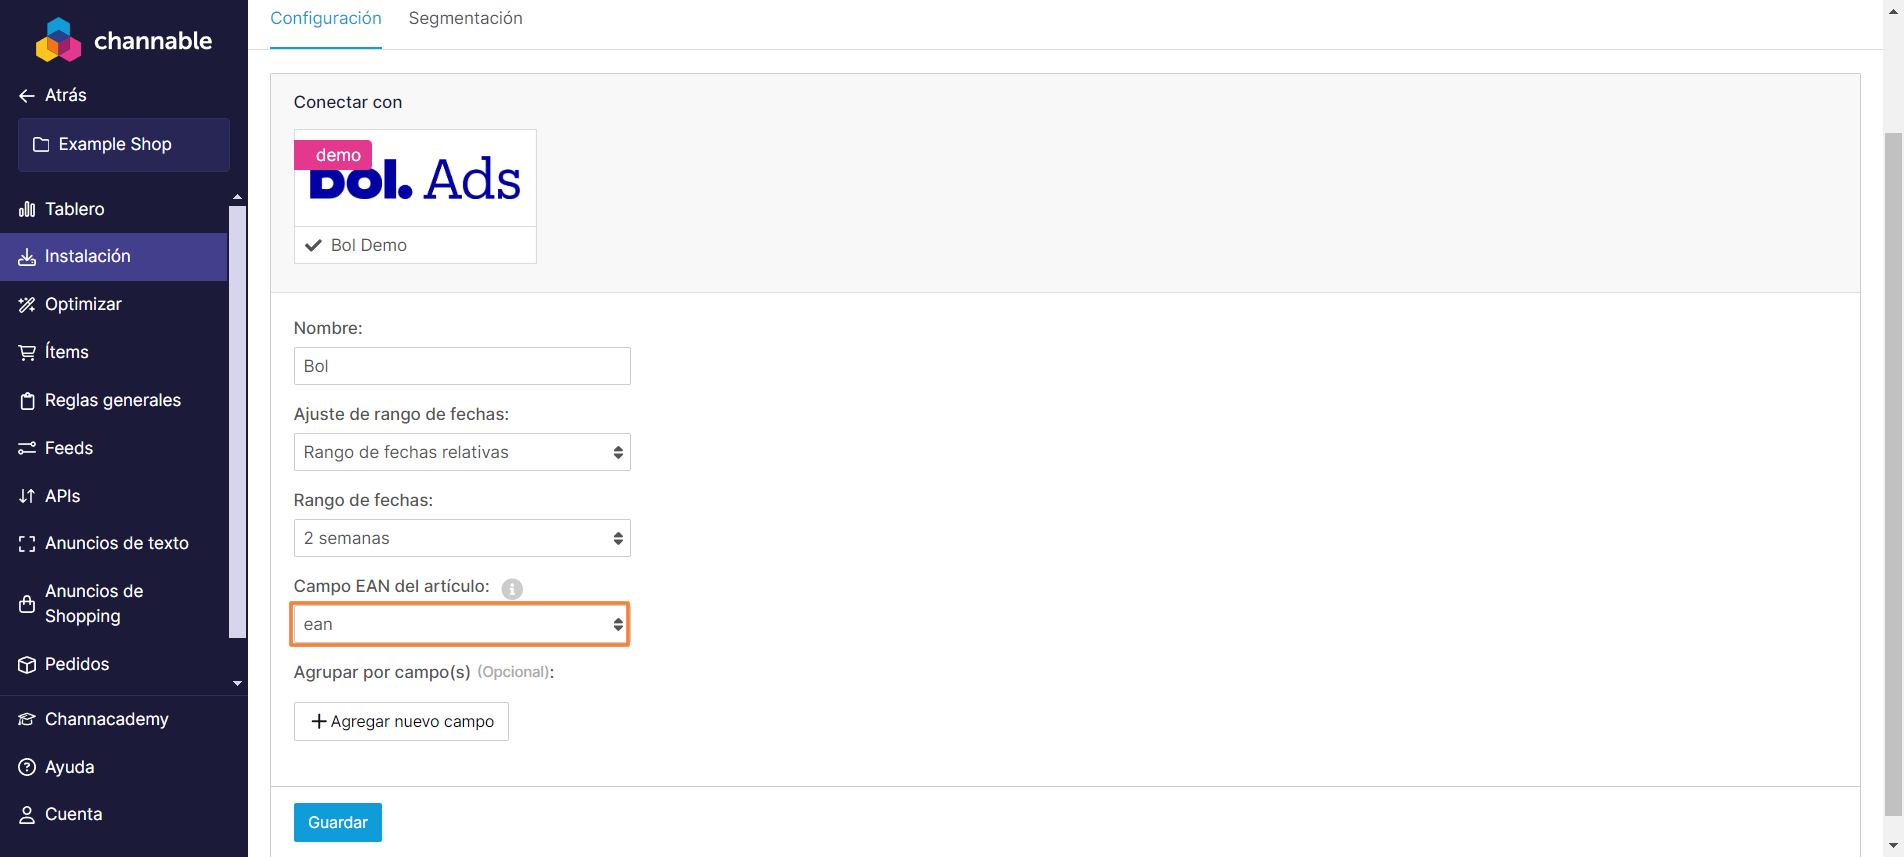Click the Pedidos box icon

pyautogui.click(x=27, y=665)
